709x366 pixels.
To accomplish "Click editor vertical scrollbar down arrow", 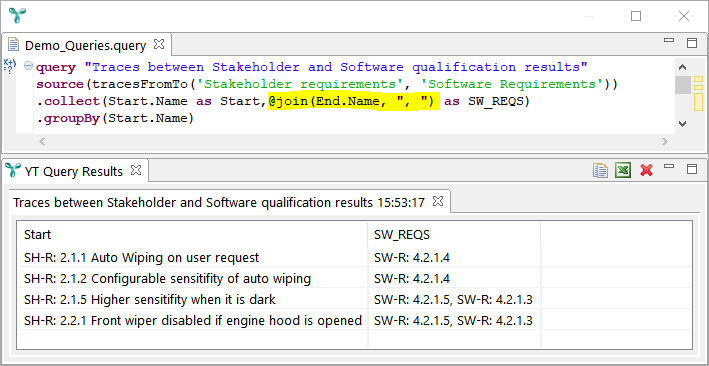I will [683, 123].
